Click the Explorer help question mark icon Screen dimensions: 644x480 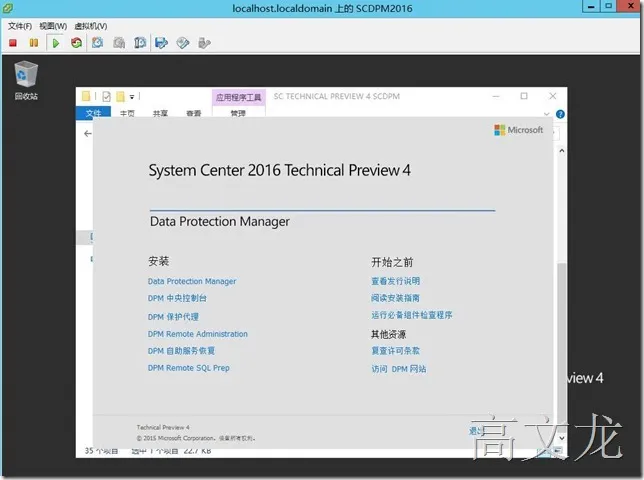point(560,114)
